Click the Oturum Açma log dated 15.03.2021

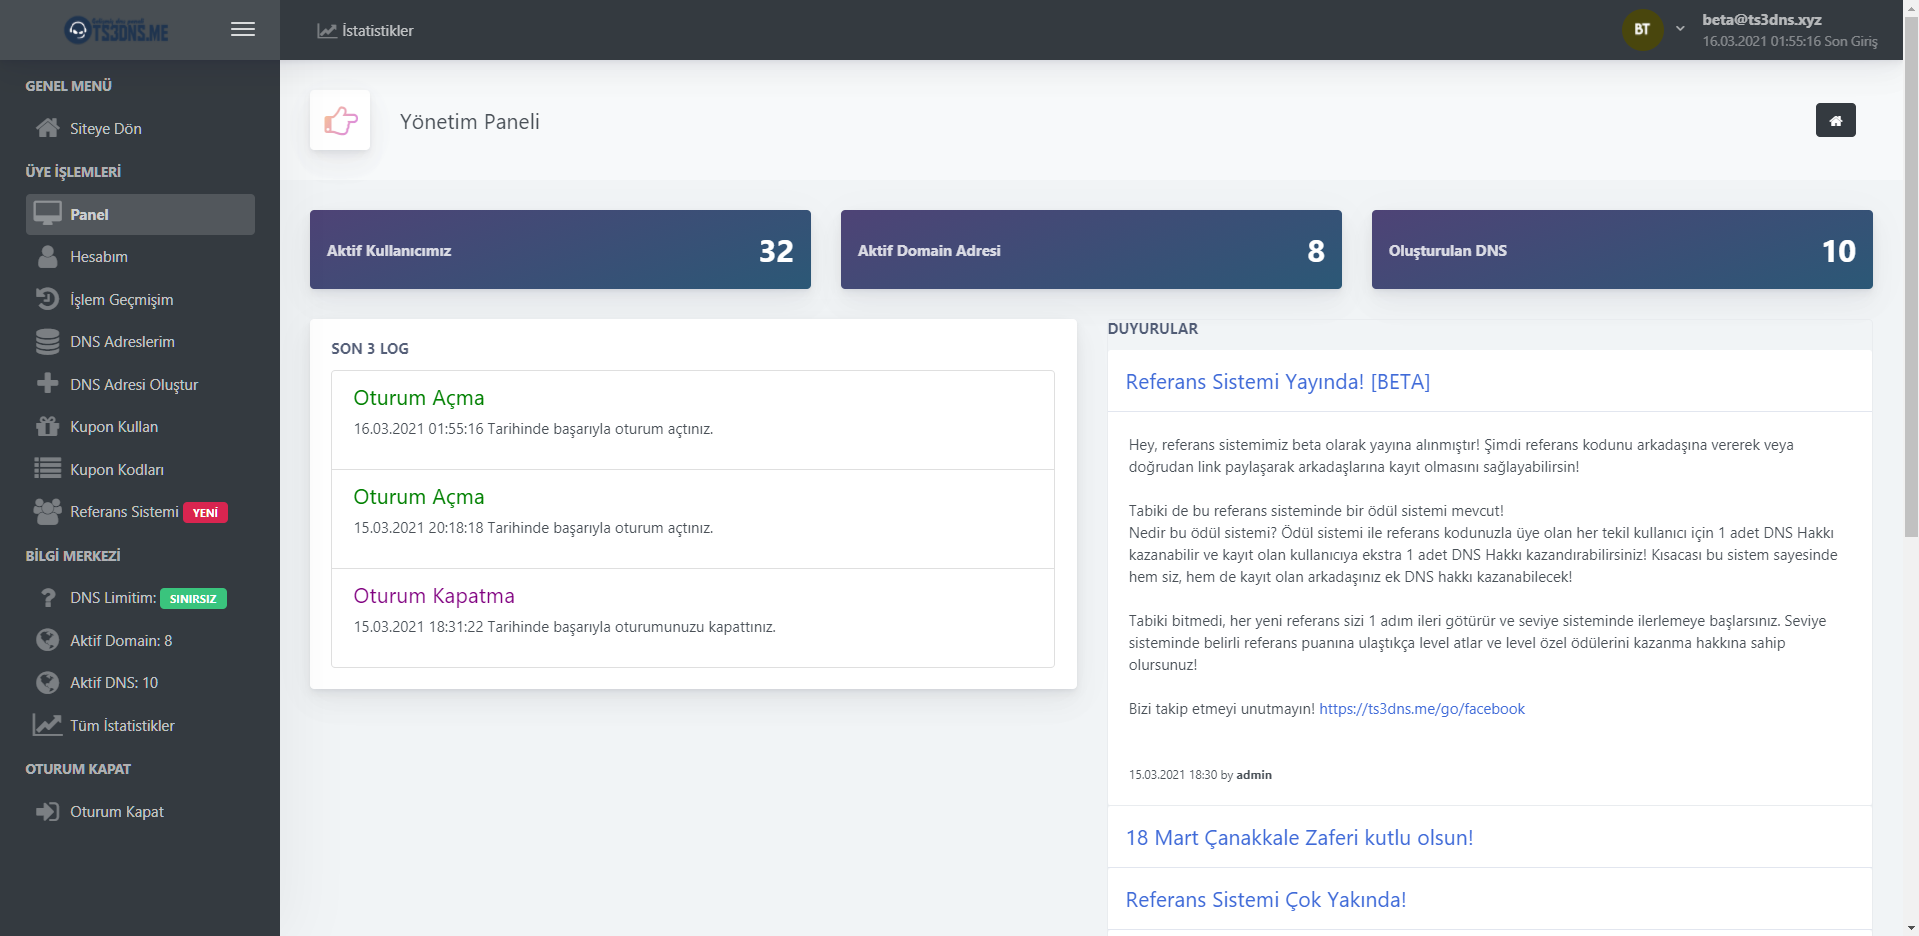692,519
